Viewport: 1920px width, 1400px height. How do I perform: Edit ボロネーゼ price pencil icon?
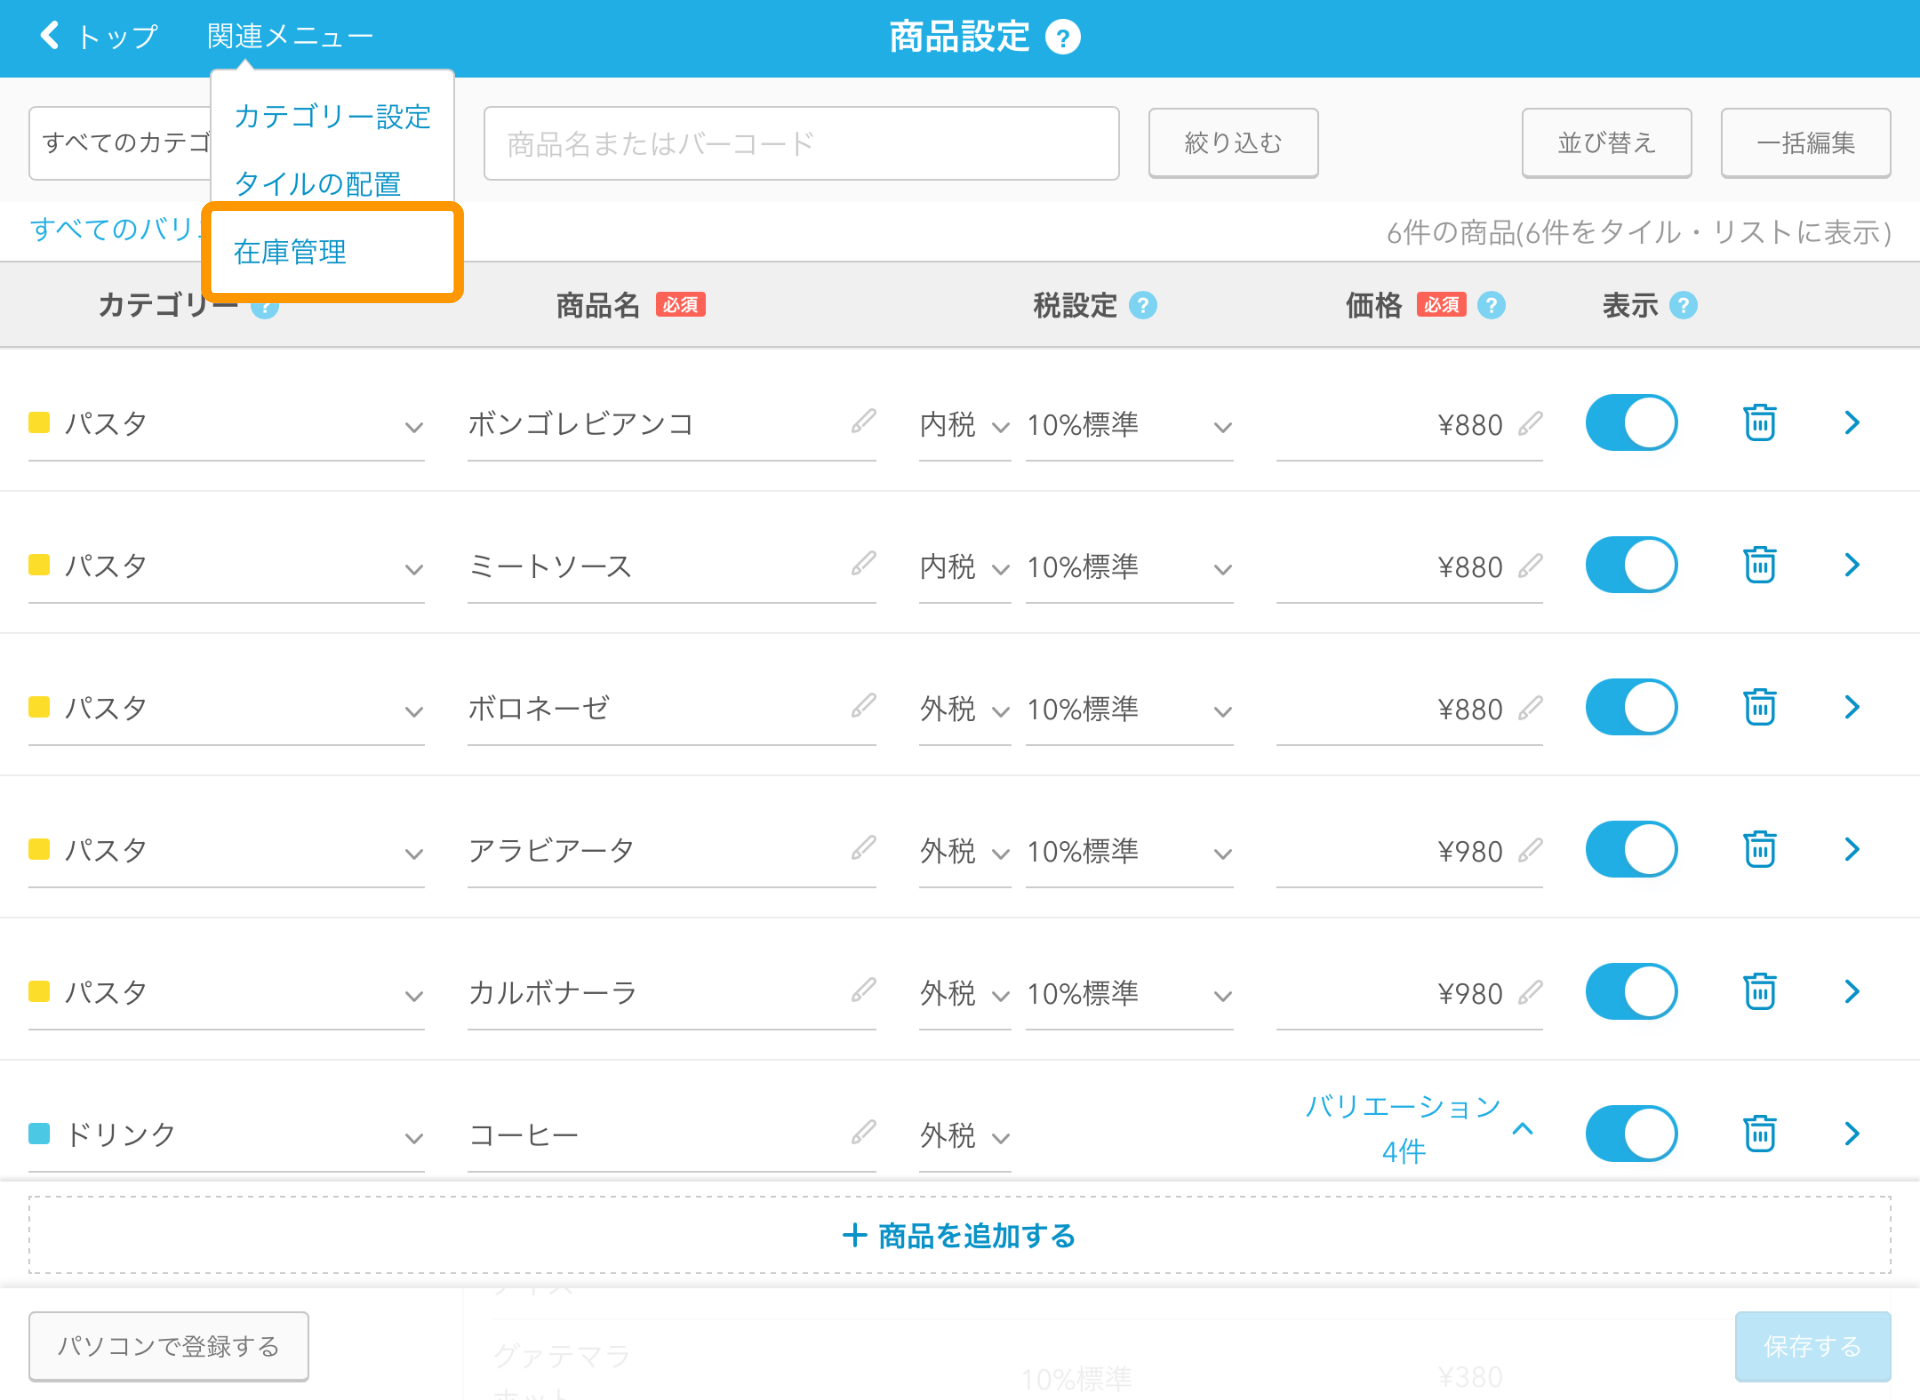tap(1530, 707)
